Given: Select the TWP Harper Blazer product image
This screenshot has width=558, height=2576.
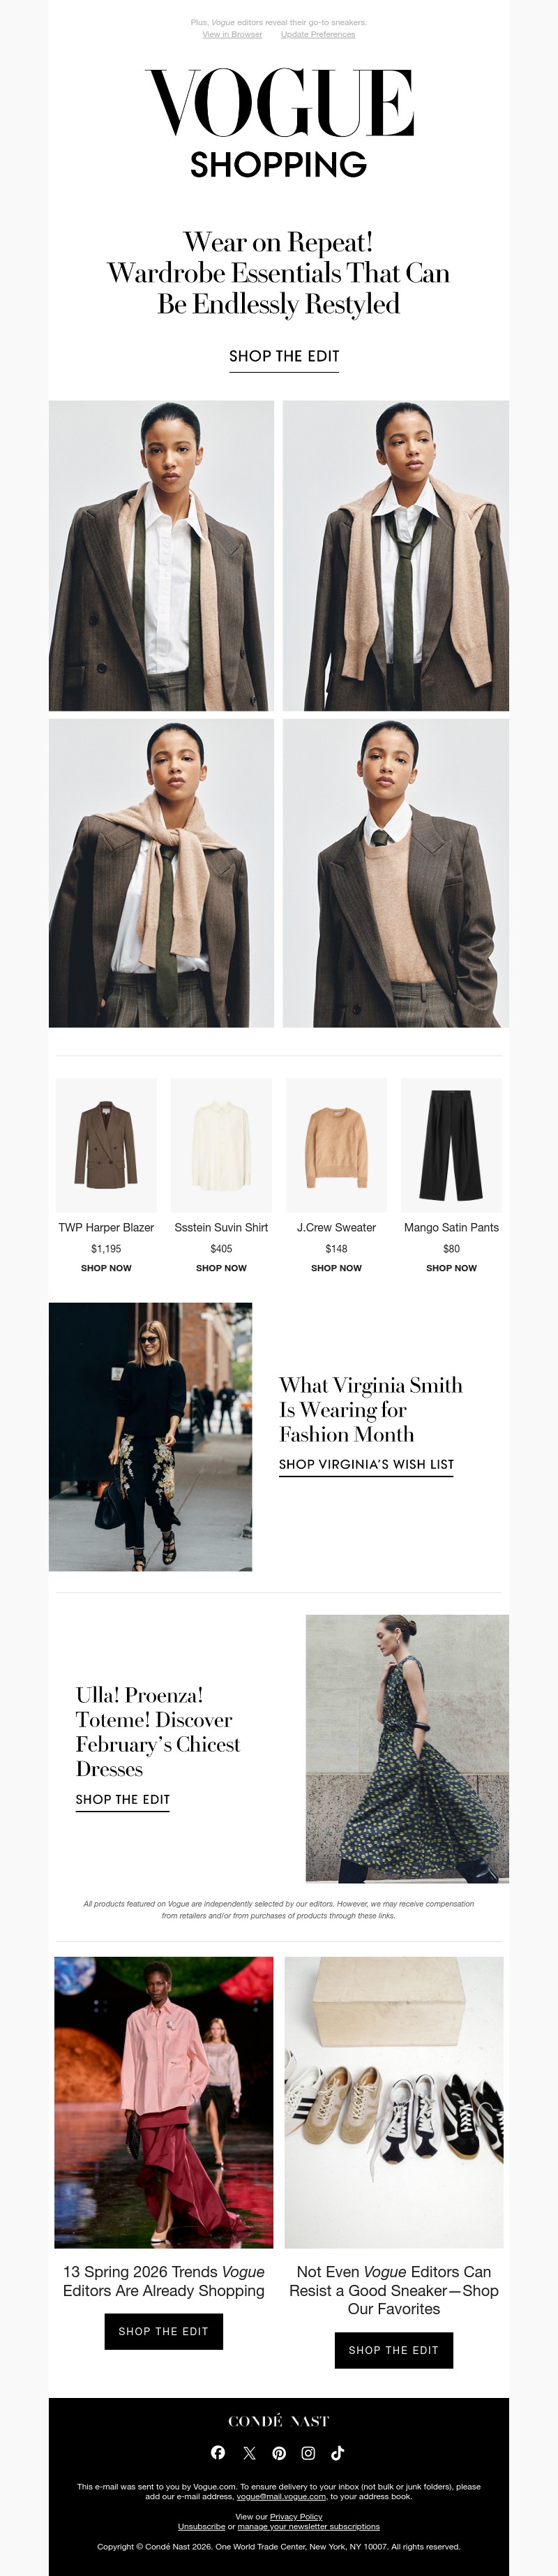Looking at the screenshot, I should click(x=106, y=1145).
